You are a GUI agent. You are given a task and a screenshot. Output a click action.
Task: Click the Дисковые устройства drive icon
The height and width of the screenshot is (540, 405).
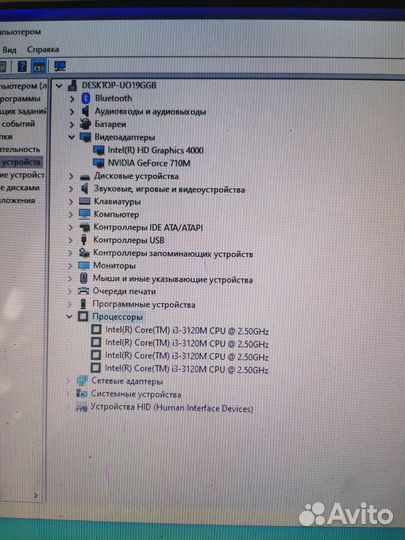(85, 177)
